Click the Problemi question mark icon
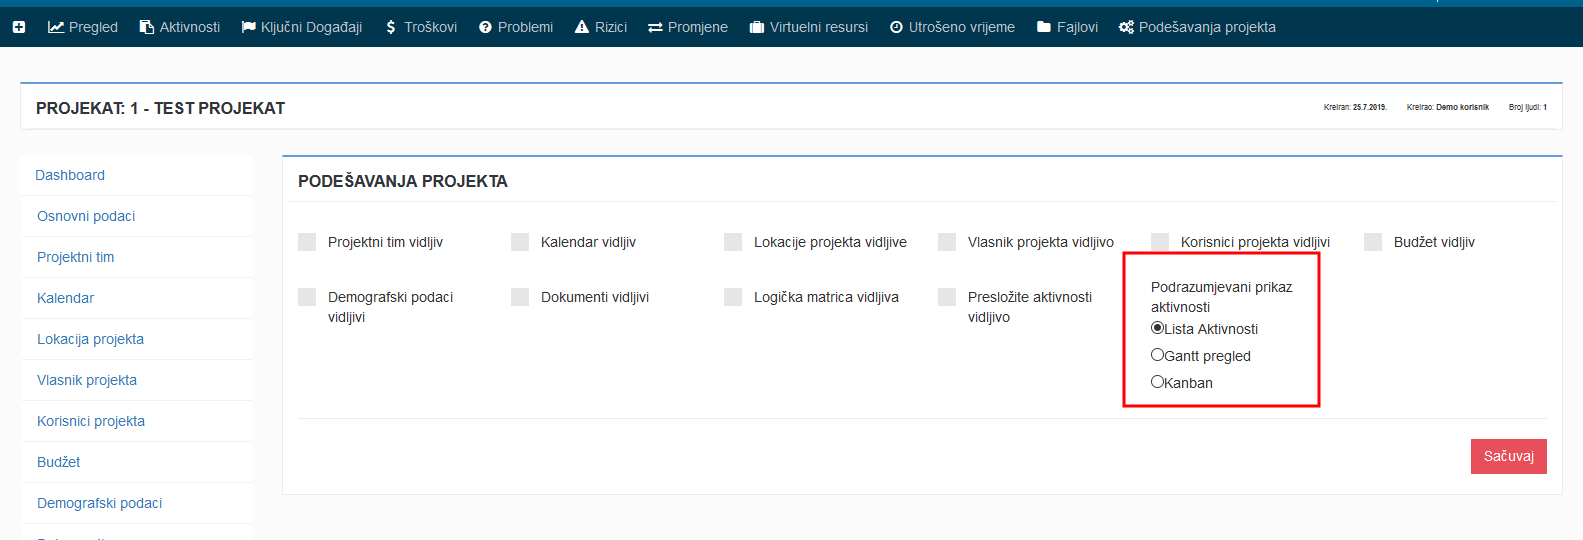The image size is (1583, 540). tap(485, 27)
